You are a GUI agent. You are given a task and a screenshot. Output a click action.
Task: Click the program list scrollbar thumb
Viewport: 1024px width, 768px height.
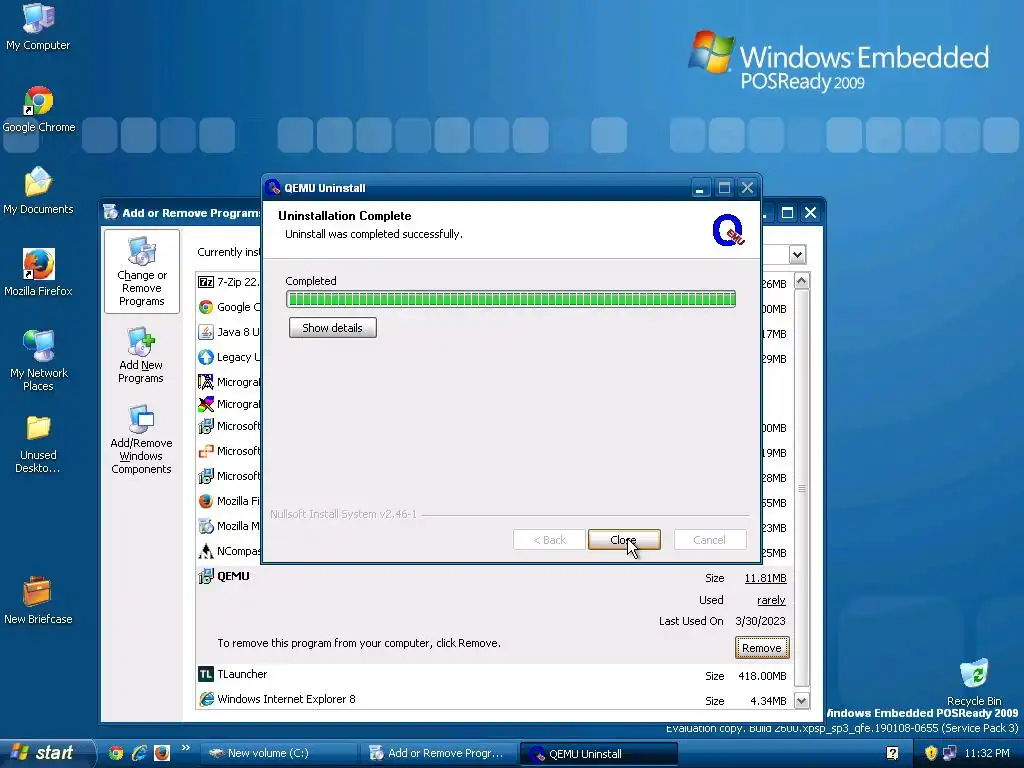(x=801, y=487)
